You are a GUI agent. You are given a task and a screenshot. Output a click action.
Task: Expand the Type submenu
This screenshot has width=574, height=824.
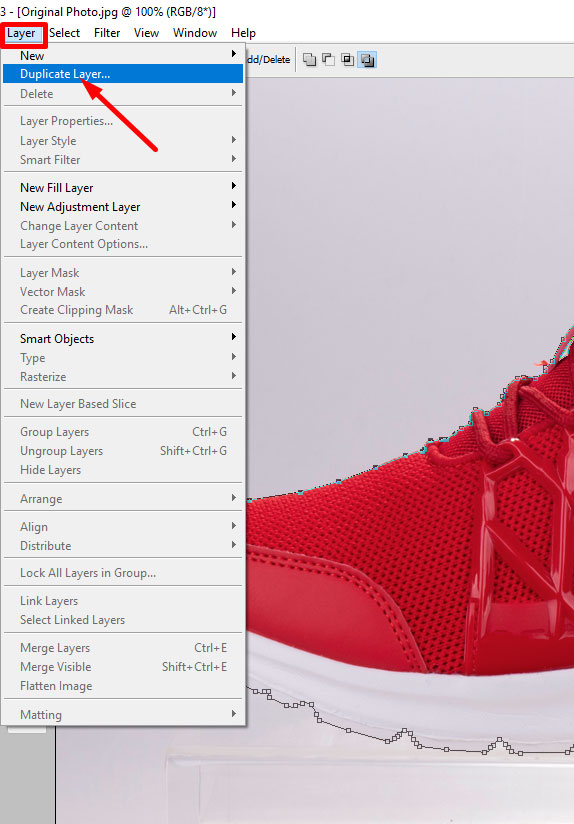coord(123,358)
